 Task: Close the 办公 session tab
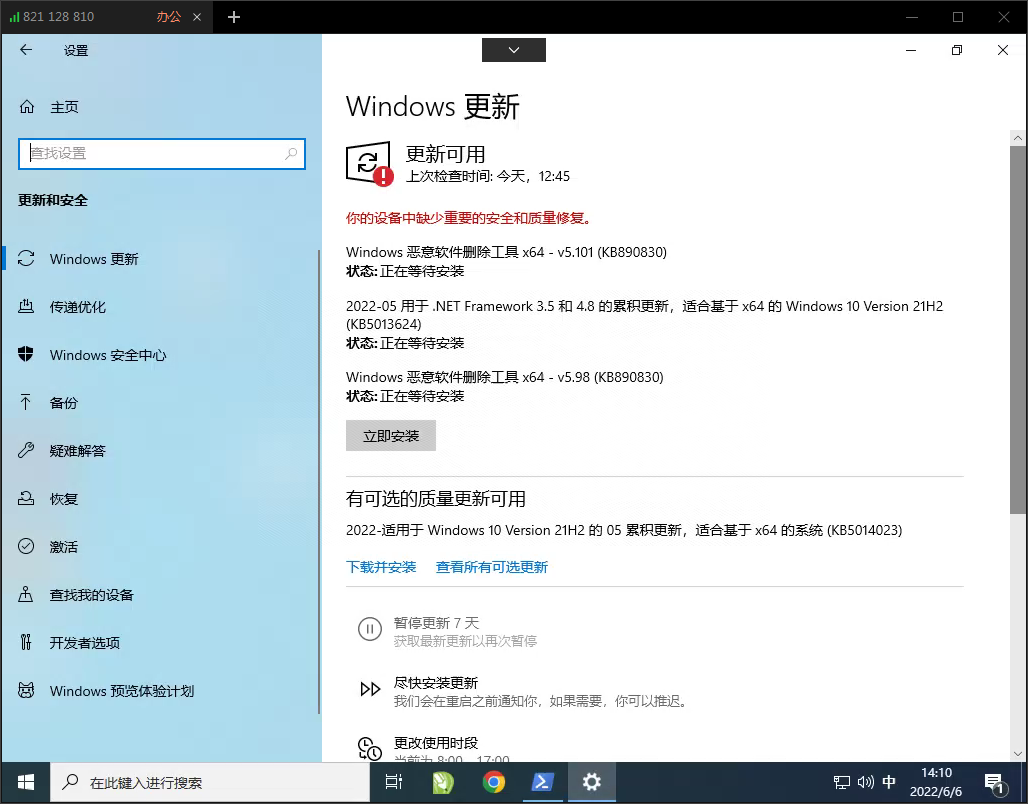[x=197, y=17]
